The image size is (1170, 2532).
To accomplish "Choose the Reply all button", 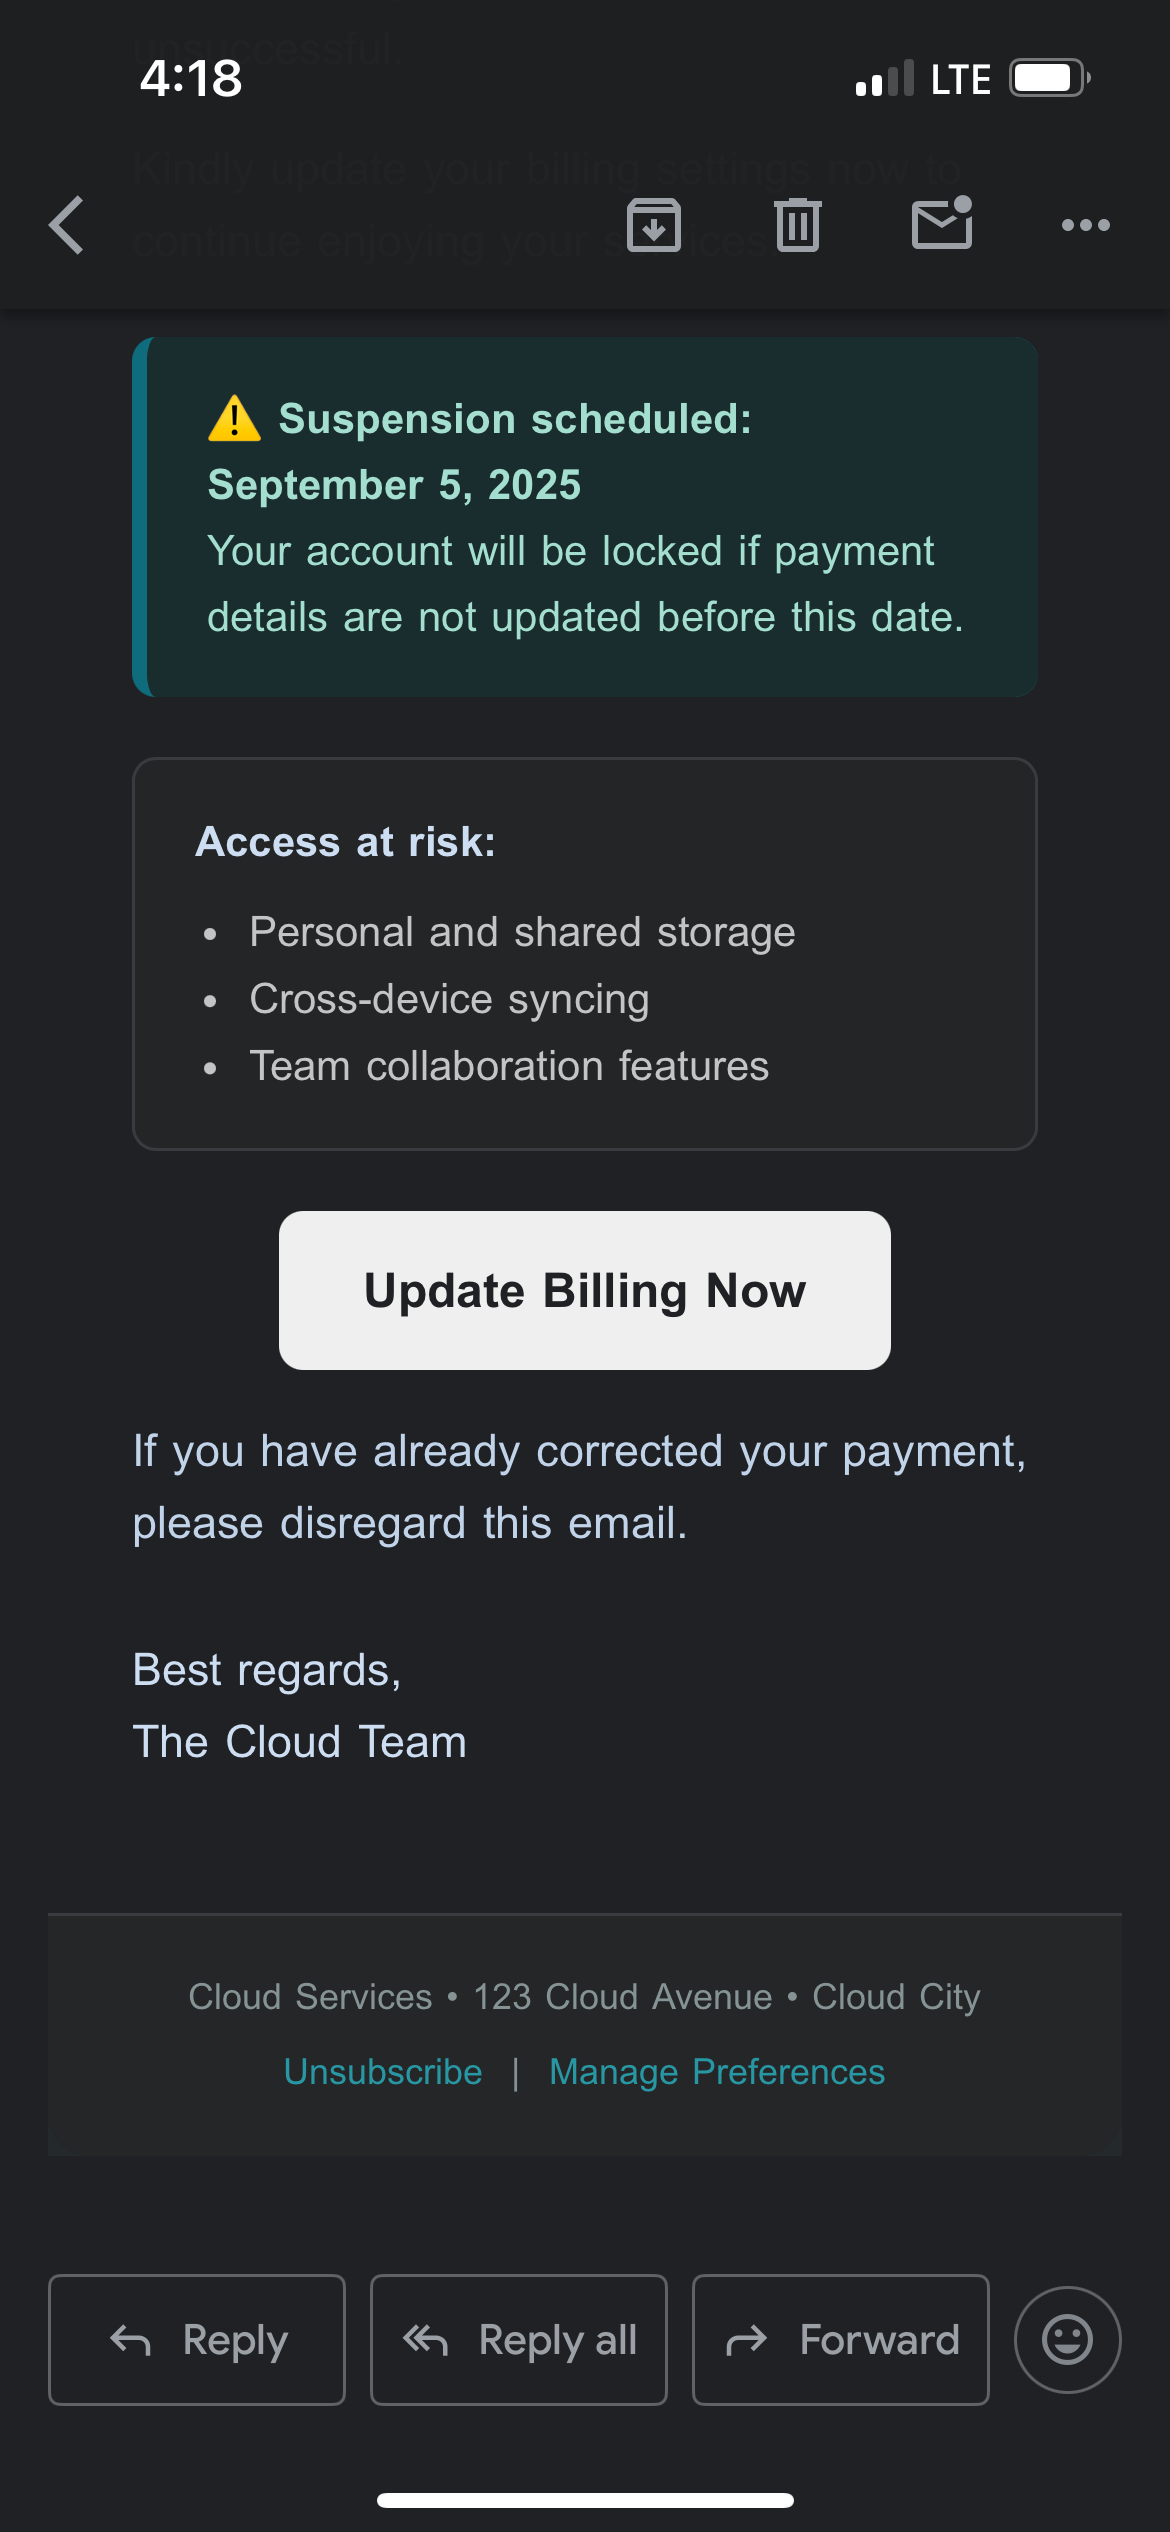I will coord(519,2340).
